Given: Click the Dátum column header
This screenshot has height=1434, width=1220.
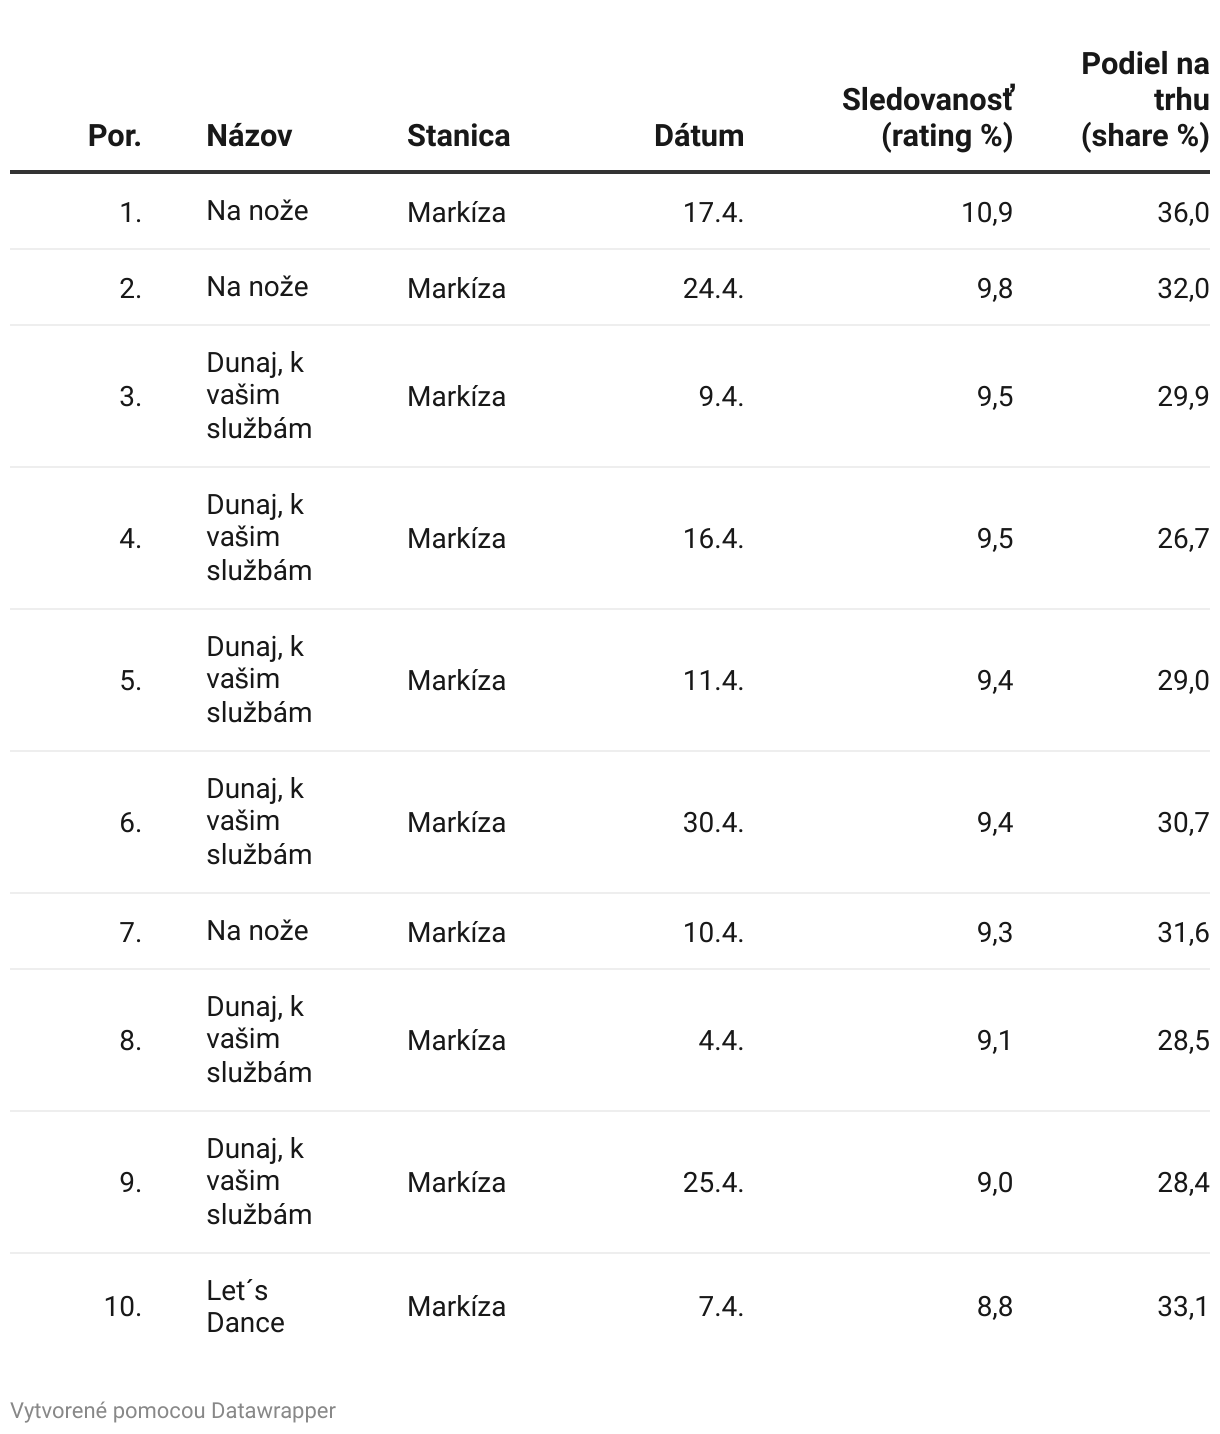Looking at the screenshot, I should (x=698, y=136).
